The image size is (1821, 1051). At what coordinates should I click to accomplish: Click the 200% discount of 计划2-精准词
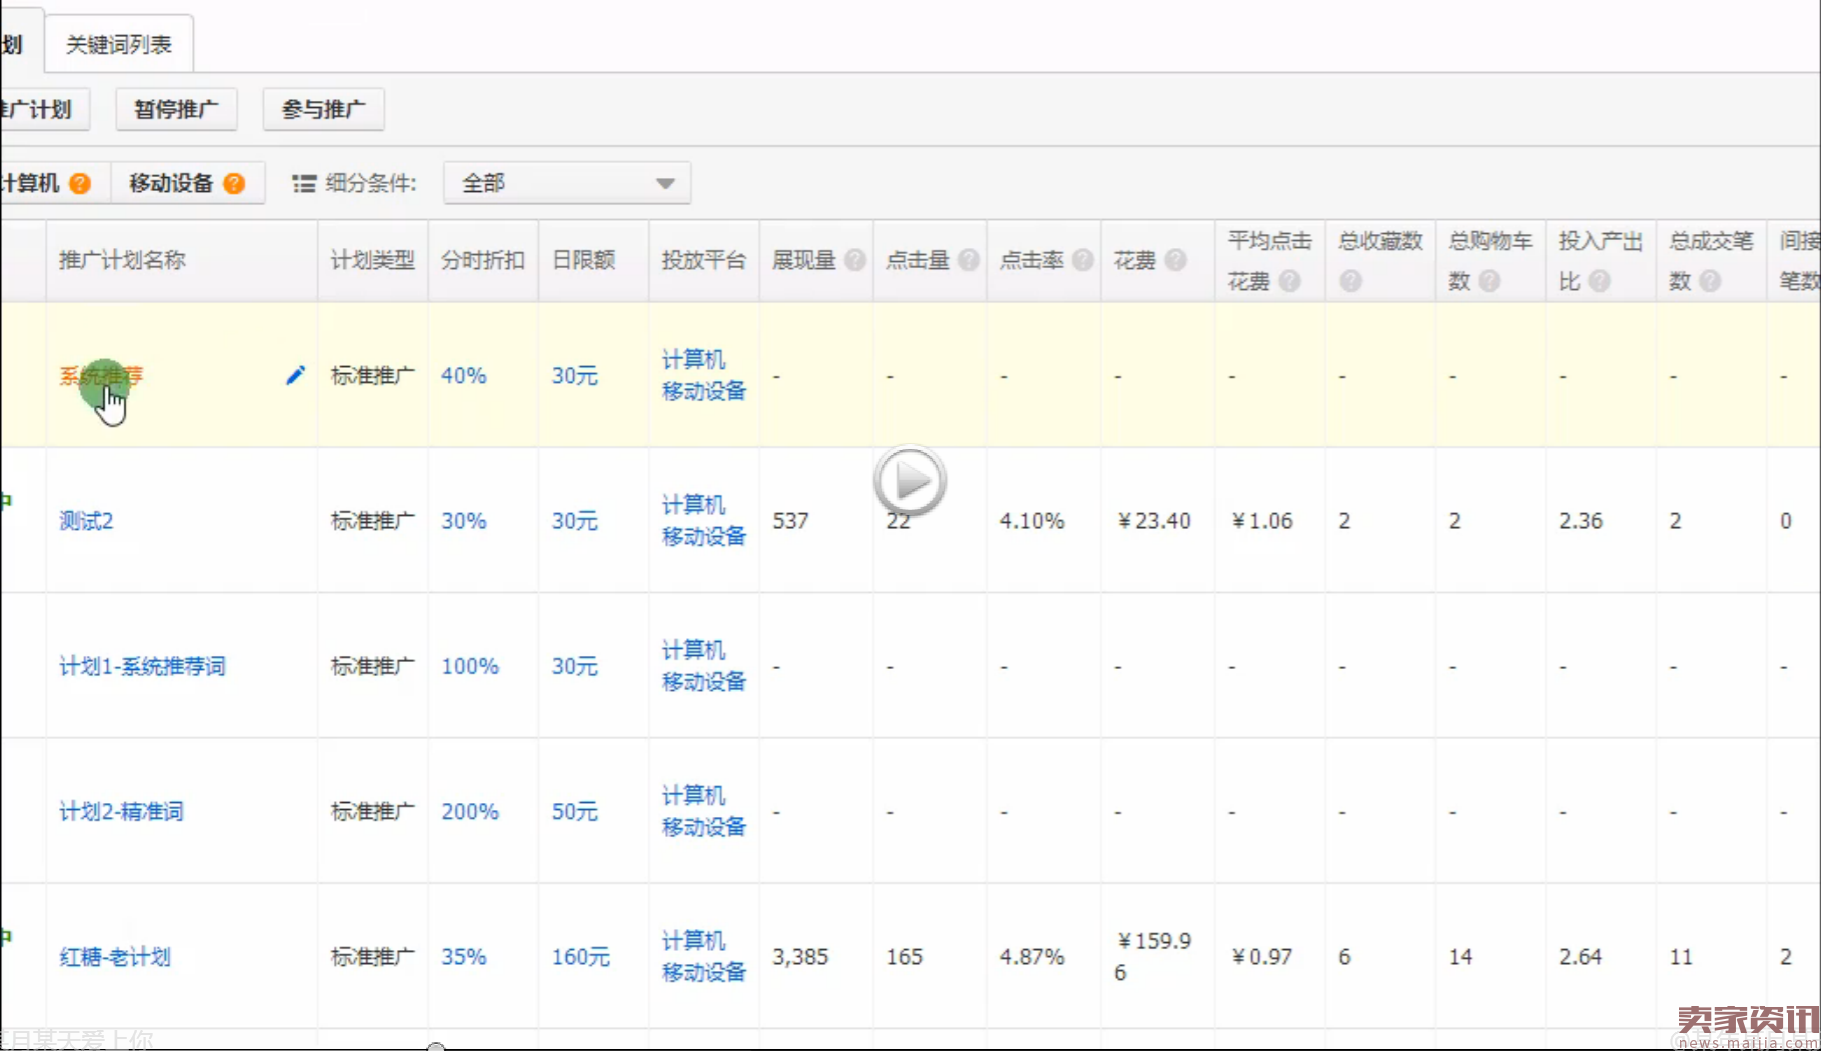click(x=470, y=811)
